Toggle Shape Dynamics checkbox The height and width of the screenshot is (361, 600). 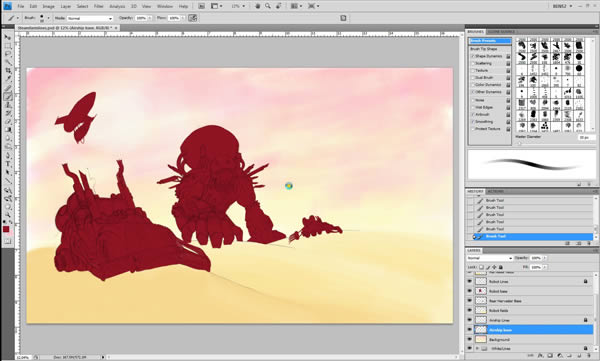click(473, 56)
